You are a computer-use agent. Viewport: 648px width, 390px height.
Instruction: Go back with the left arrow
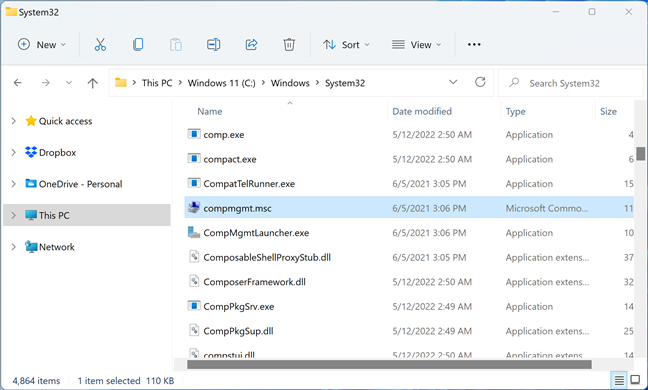click(x=18, y=83)
